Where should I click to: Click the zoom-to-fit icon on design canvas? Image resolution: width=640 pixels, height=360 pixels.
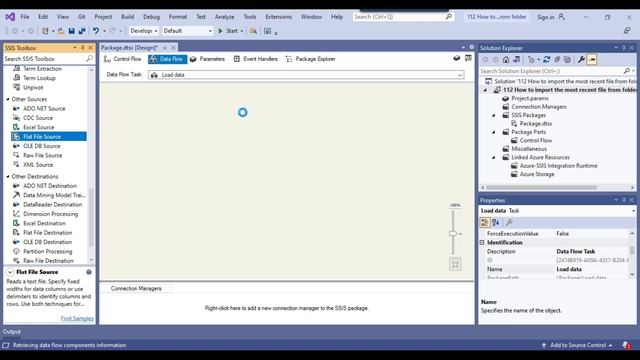455,264
